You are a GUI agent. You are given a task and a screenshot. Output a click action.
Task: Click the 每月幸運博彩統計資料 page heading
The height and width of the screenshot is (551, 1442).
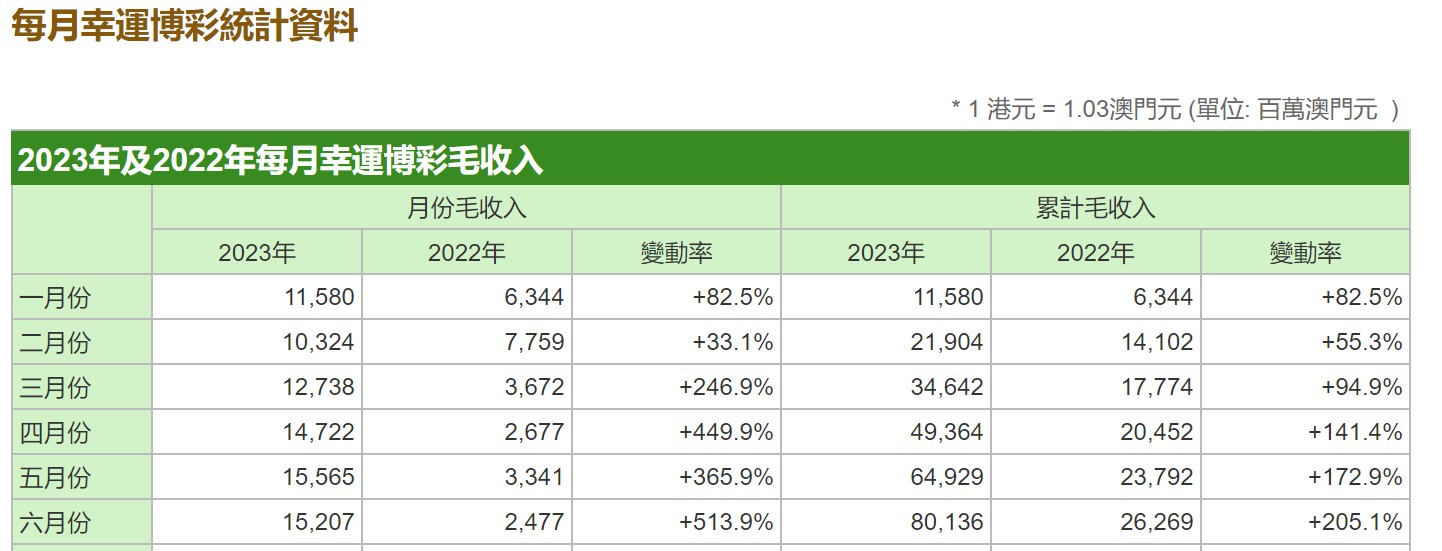click(184, 27)
